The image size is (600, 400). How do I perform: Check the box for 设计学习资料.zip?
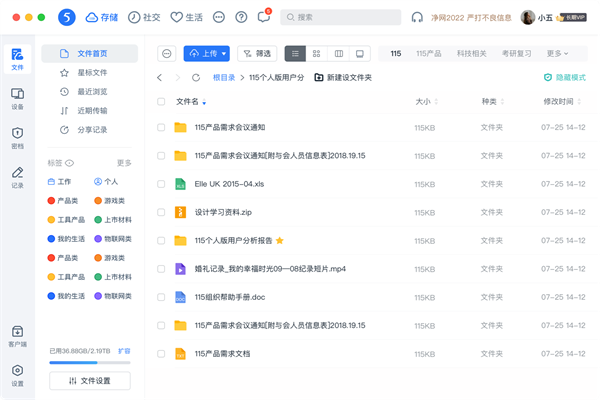tap(161, 212)
